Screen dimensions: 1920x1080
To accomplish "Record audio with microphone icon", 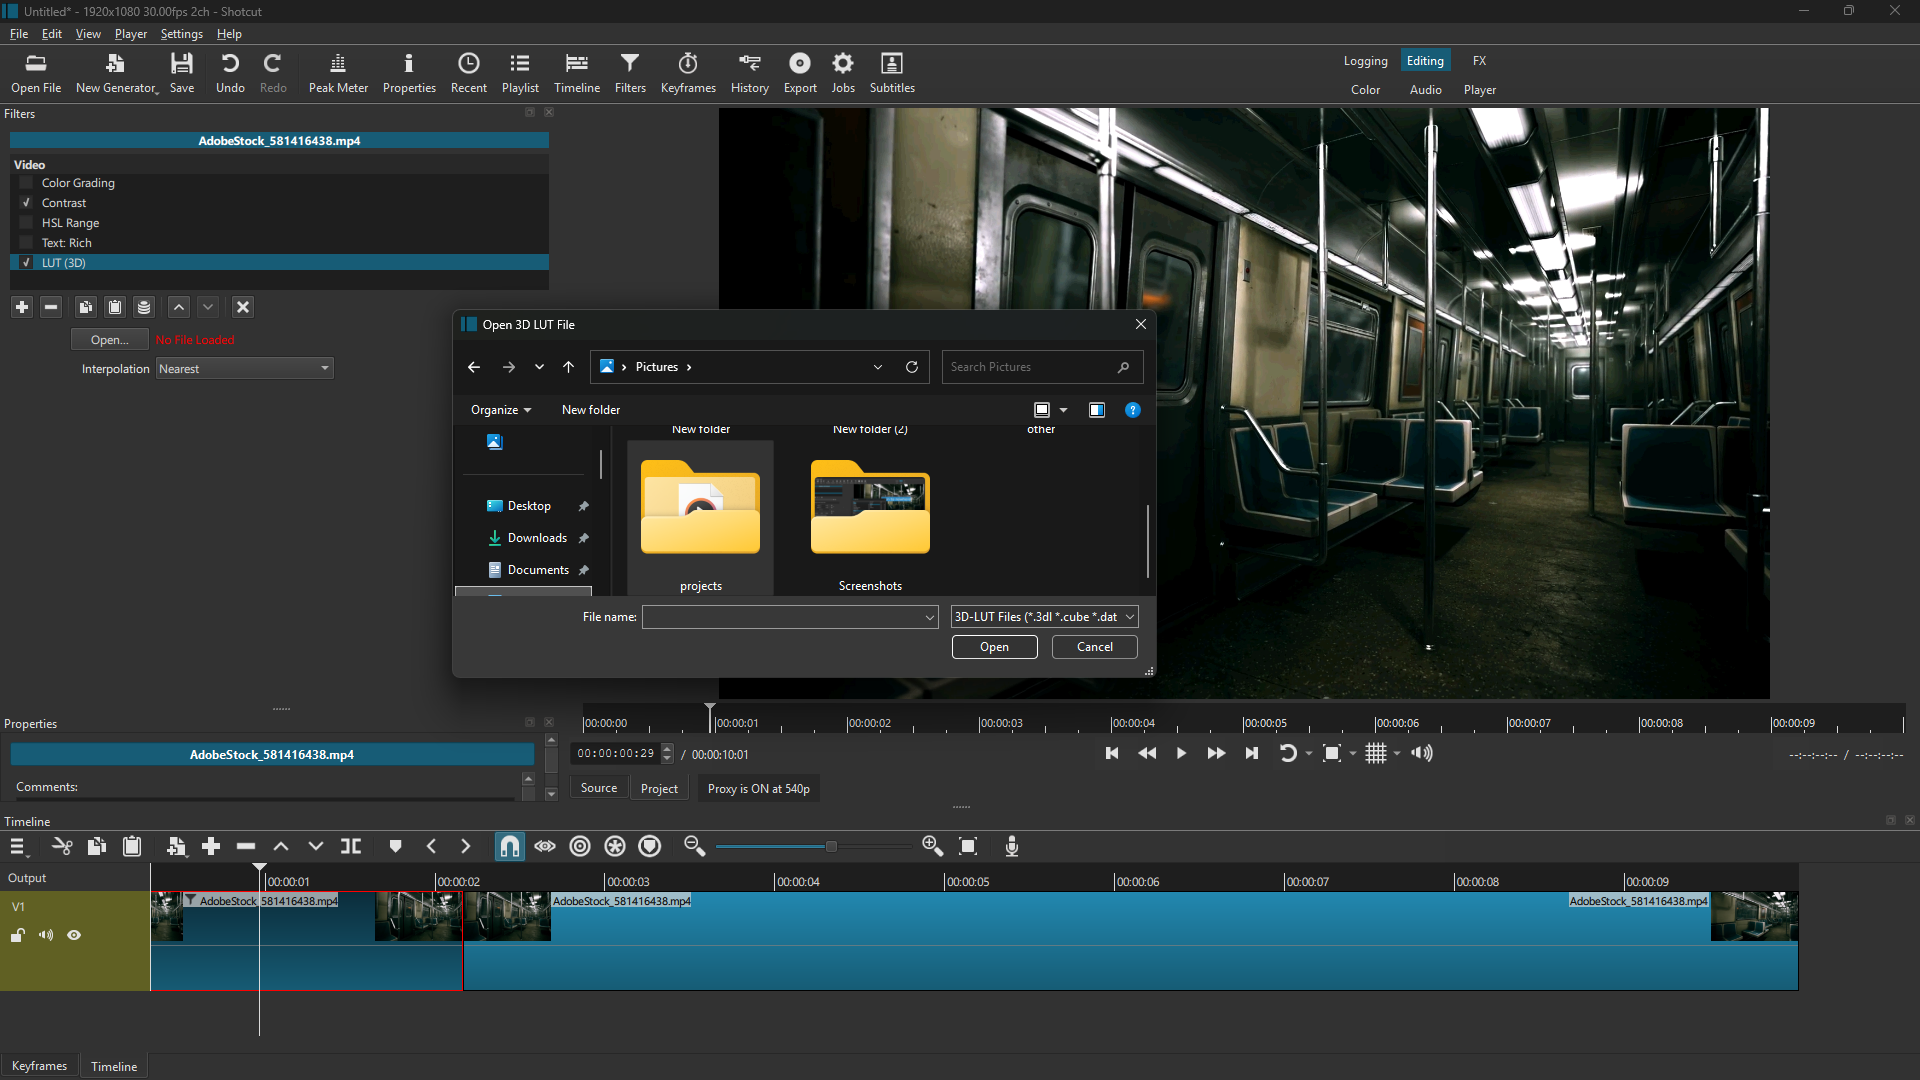I will (x=1012, y=847).
